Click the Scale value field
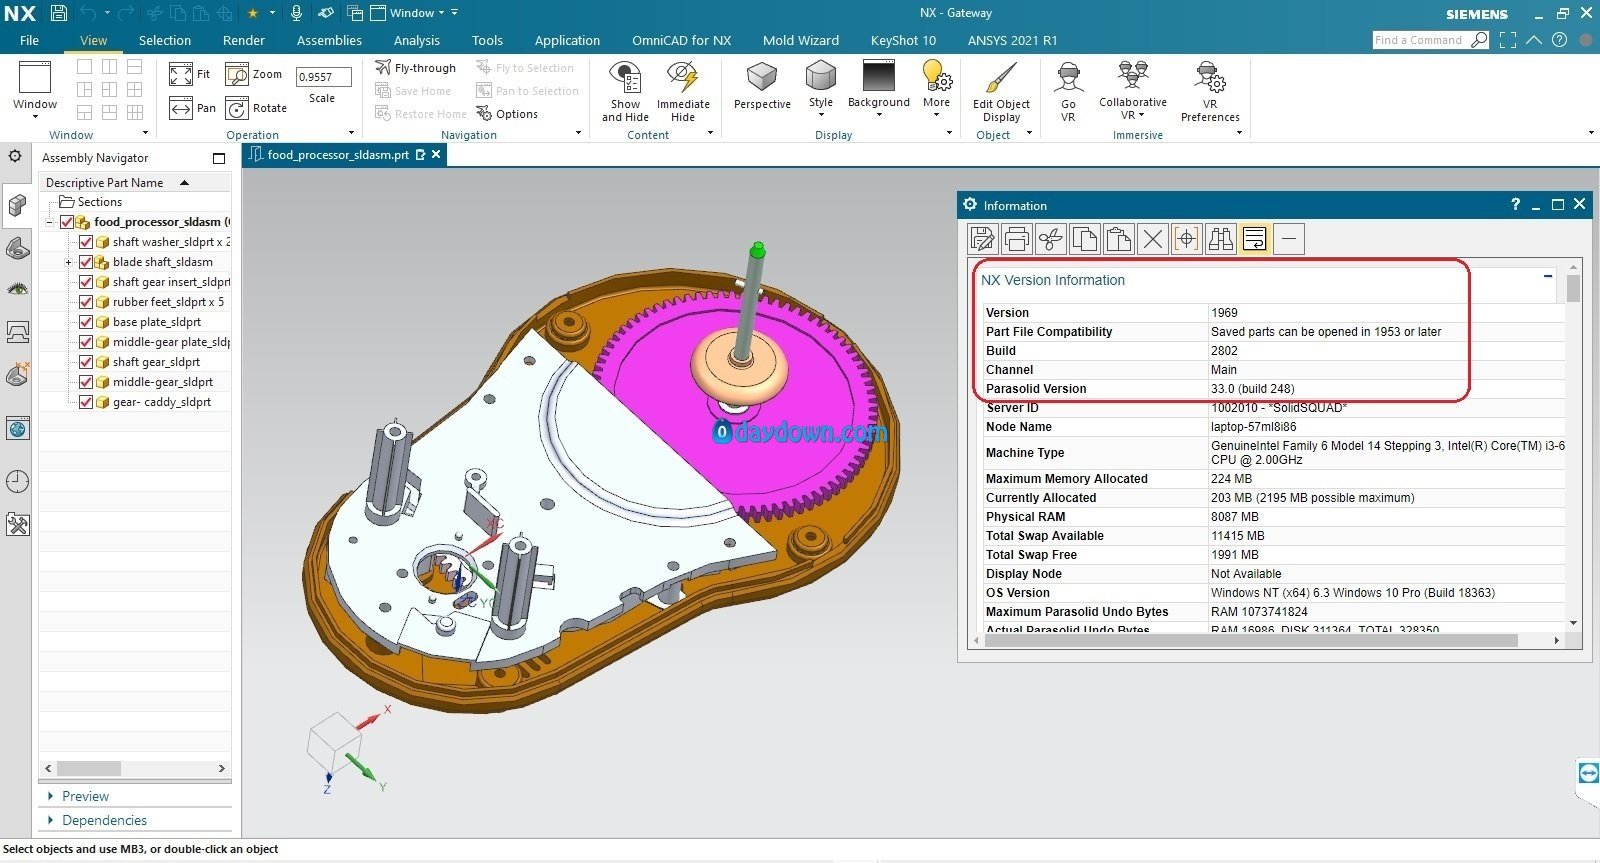 (323, 77)
